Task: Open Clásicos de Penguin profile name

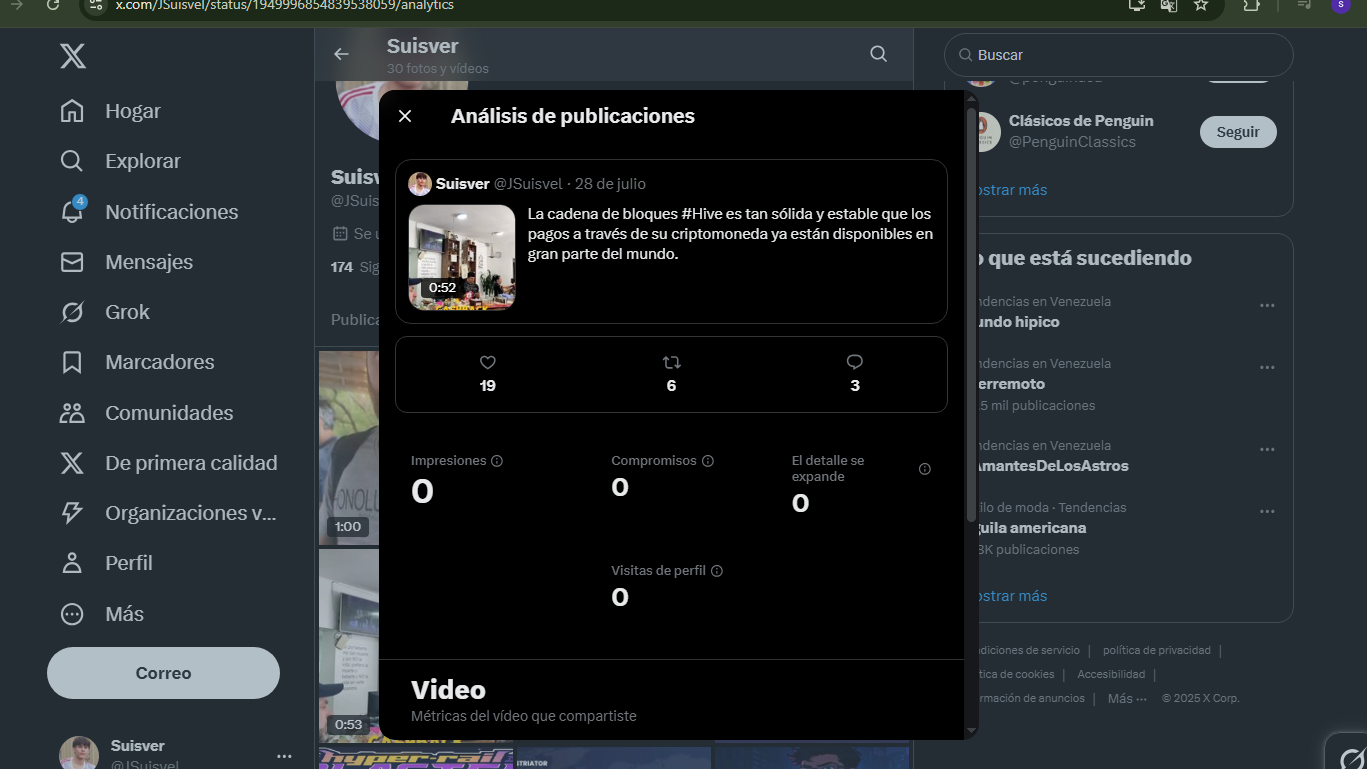Action: click(1081, 121)
